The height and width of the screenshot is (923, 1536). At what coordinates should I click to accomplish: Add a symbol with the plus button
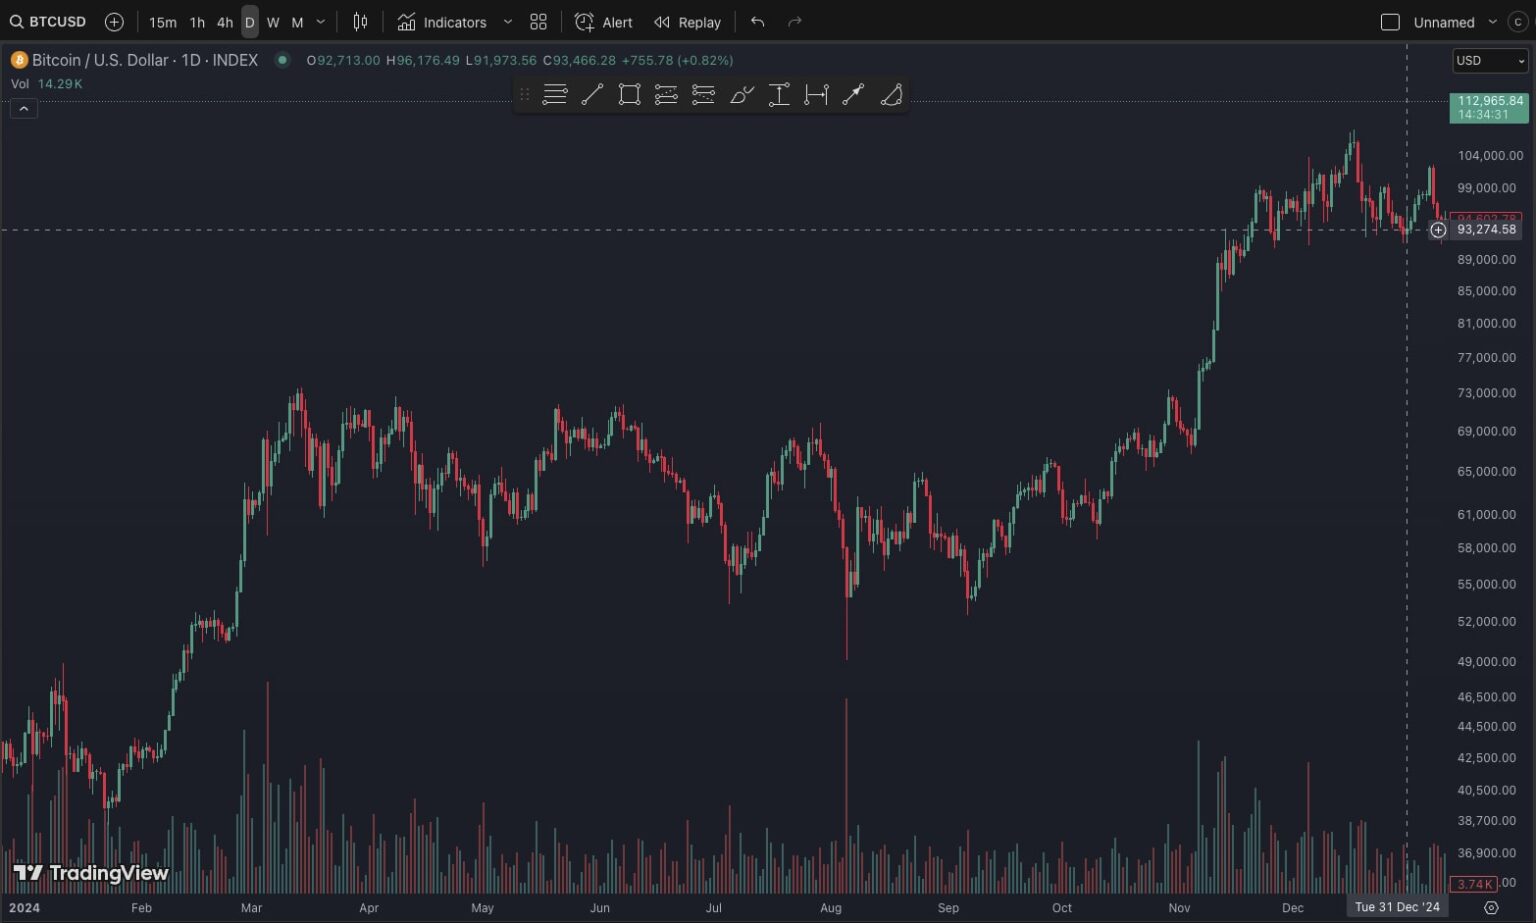coord(114,22)
